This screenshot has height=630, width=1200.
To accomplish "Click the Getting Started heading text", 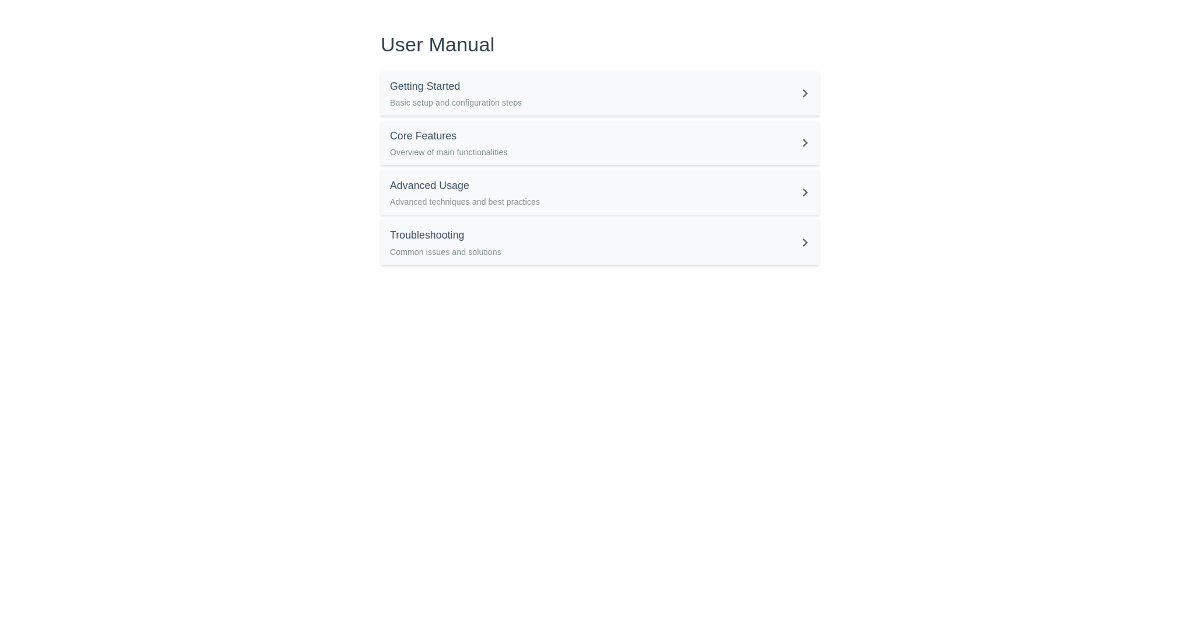I will click(424, 86).
